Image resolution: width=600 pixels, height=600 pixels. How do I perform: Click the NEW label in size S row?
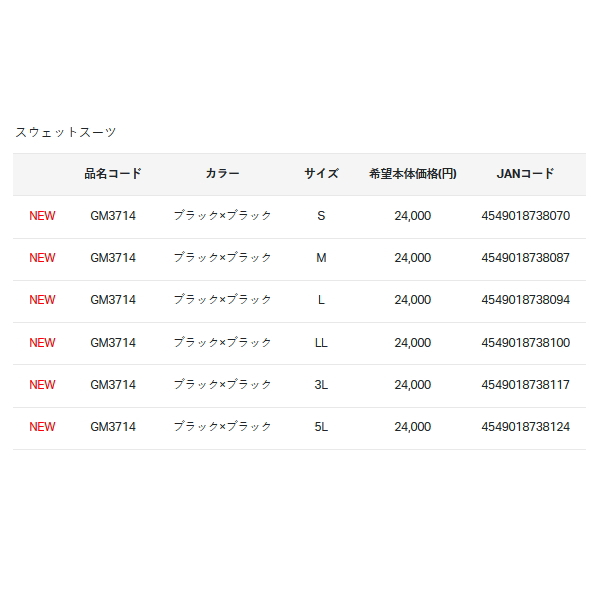42,216
